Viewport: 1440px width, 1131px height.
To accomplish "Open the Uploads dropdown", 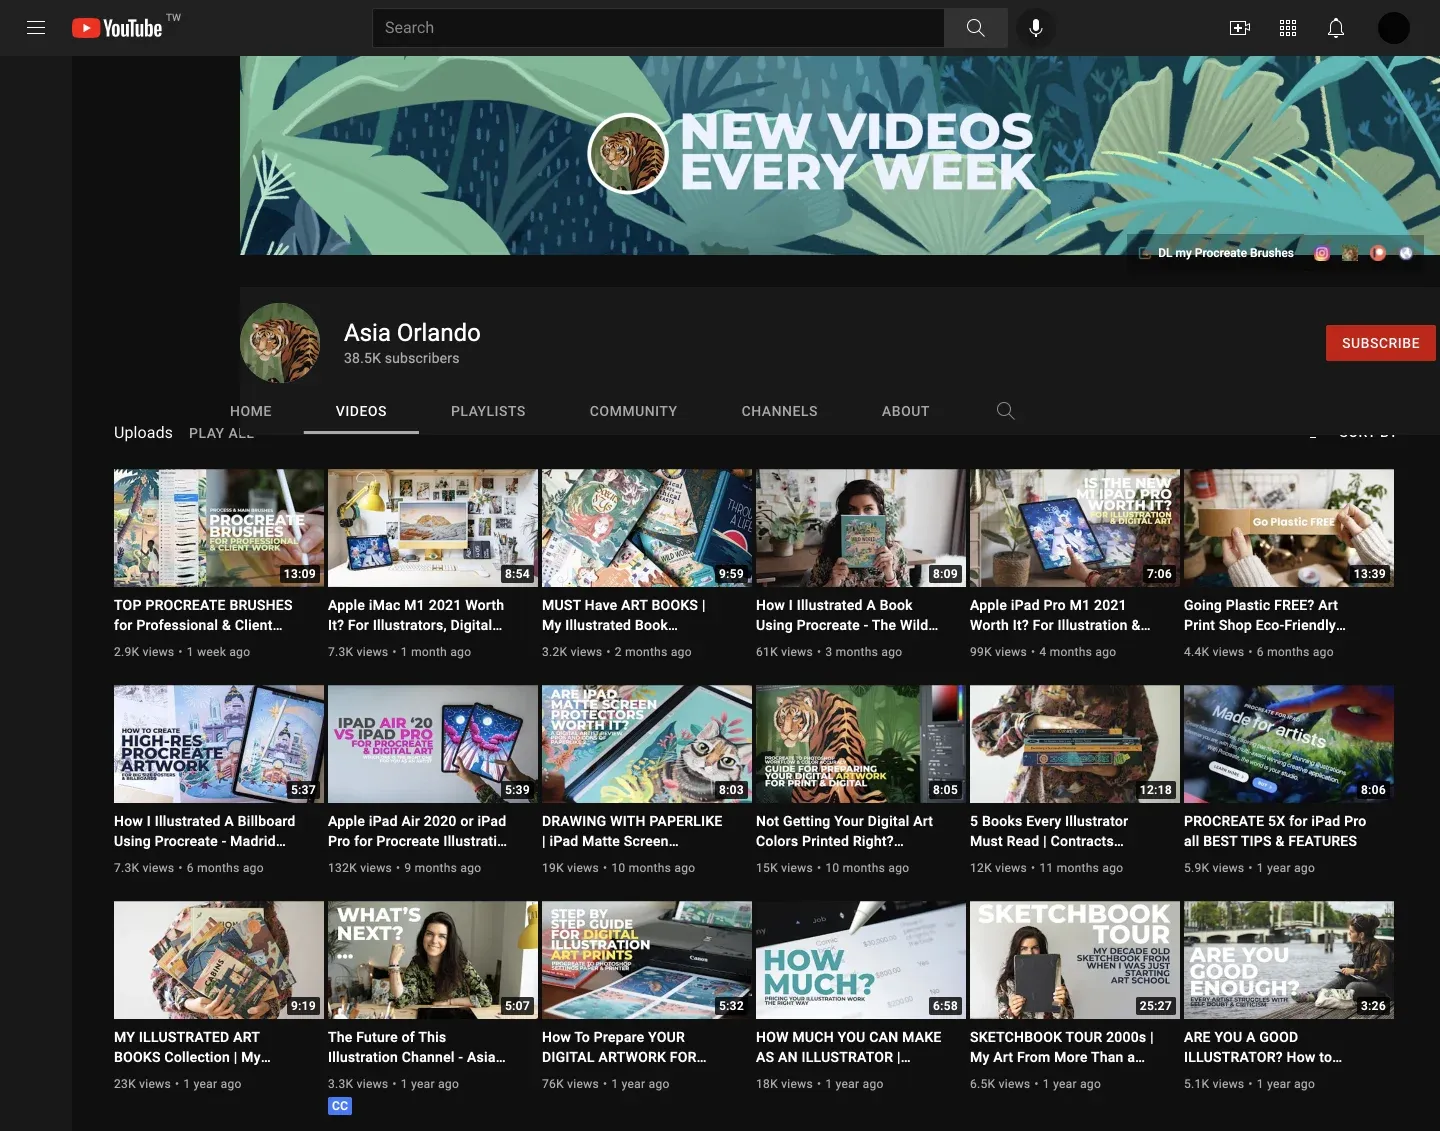I will pyautogui.click(x=143, y=432).
